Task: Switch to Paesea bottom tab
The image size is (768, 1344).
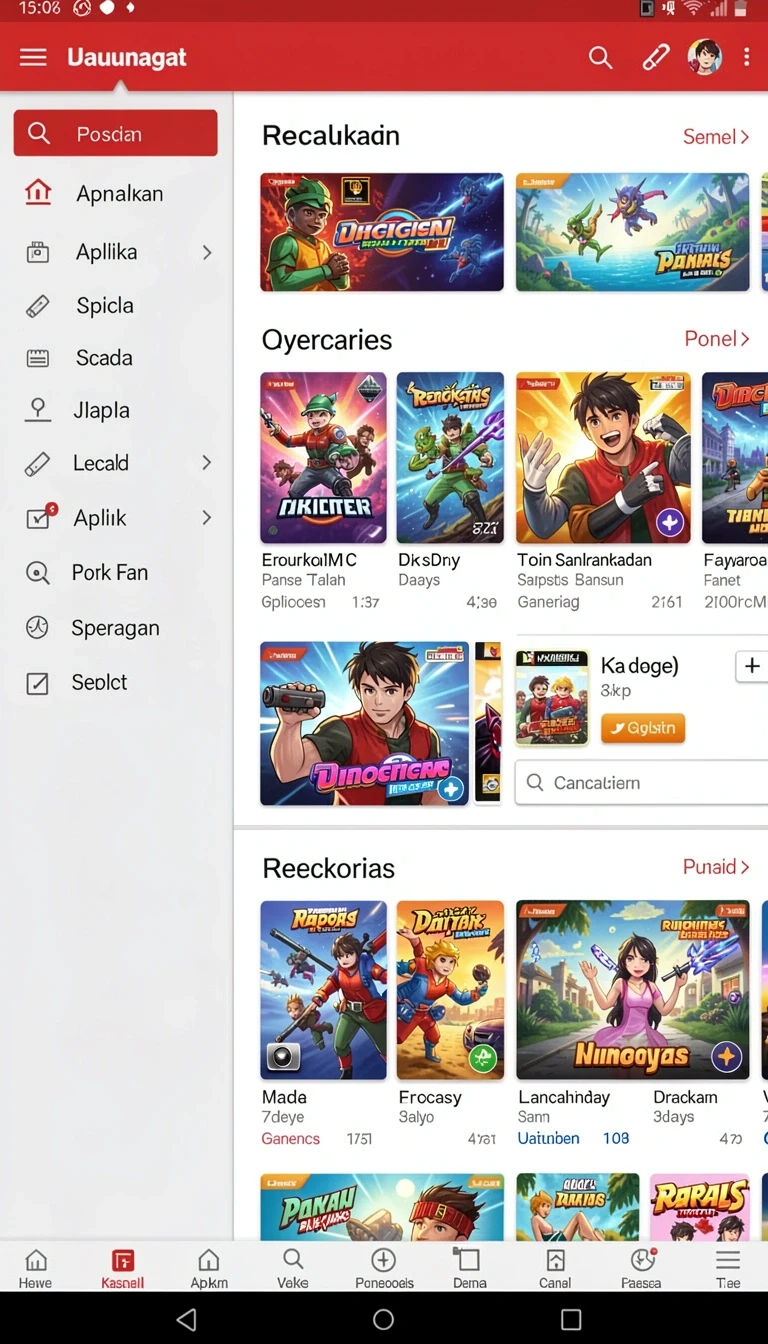Action: (x=642, y=1268)
